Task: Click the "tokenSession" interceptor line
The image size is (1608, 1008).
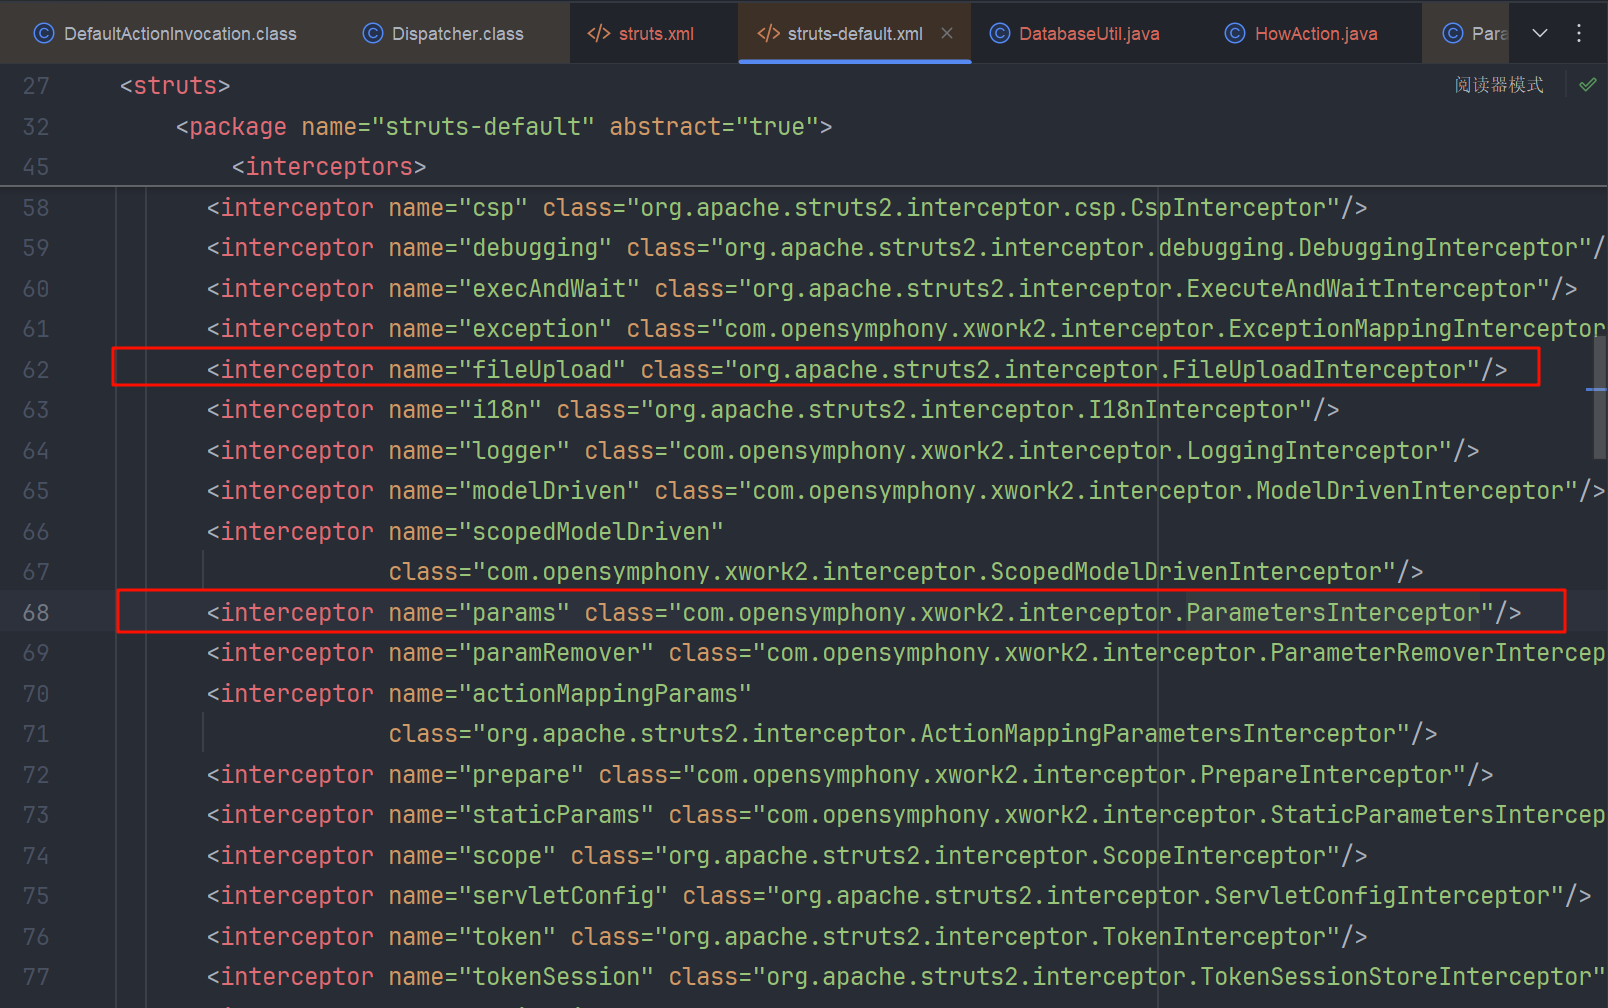Action: click(x=905, y=977)
